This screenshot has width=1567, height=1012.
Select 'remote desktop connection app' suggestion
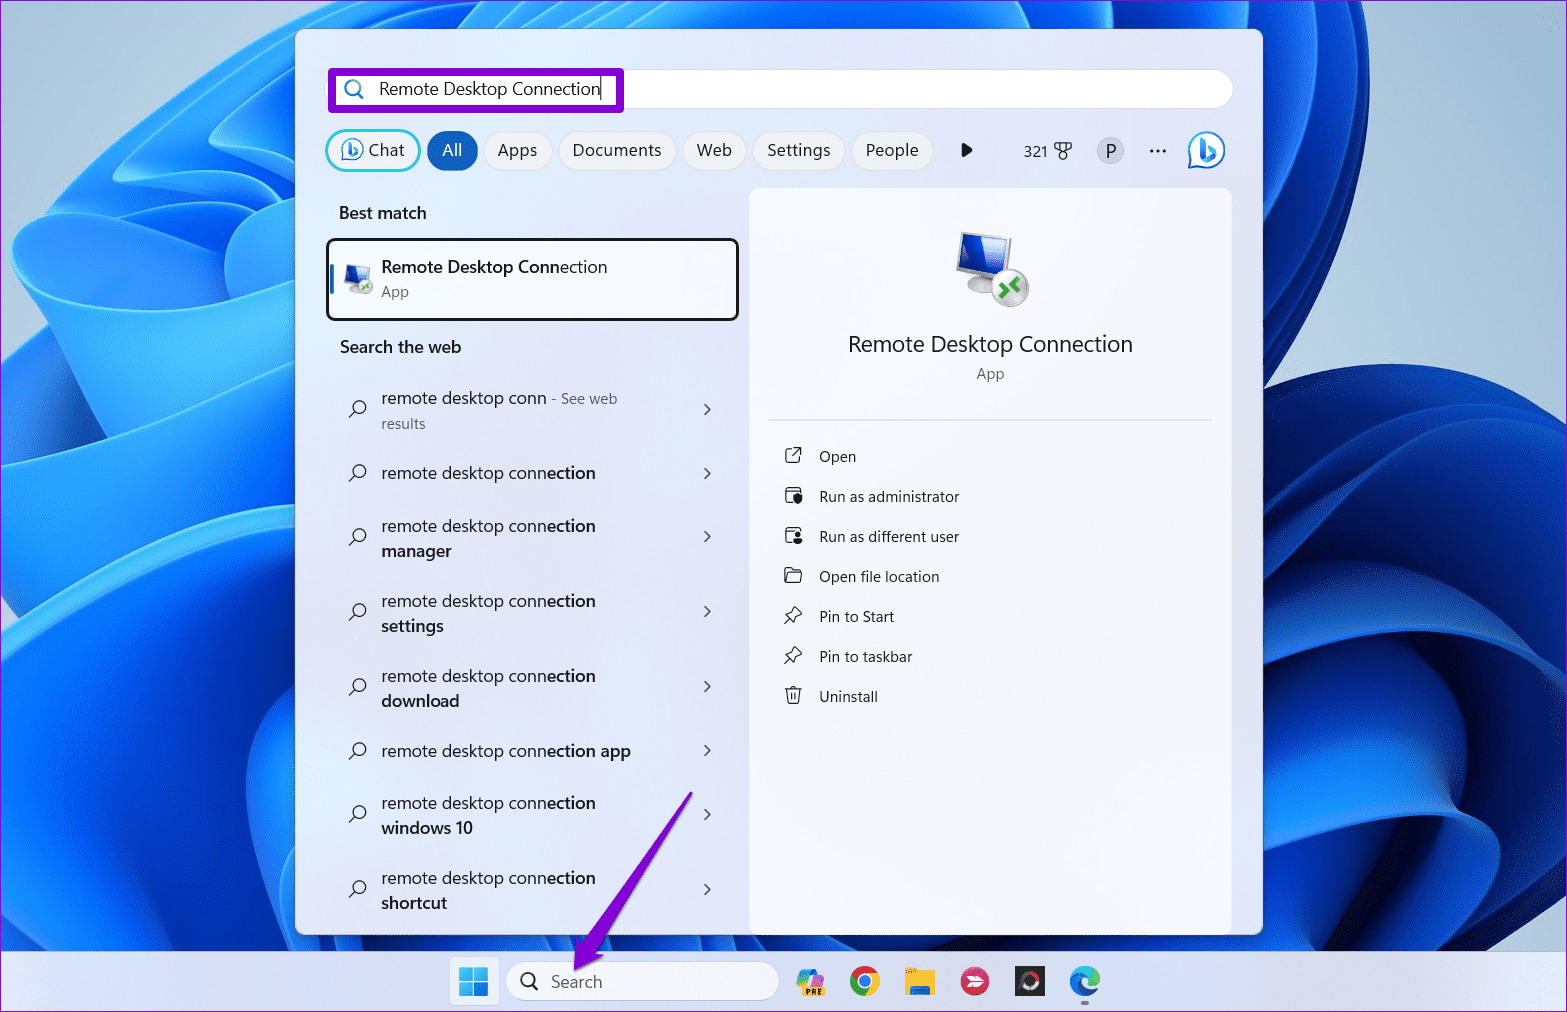532,751
